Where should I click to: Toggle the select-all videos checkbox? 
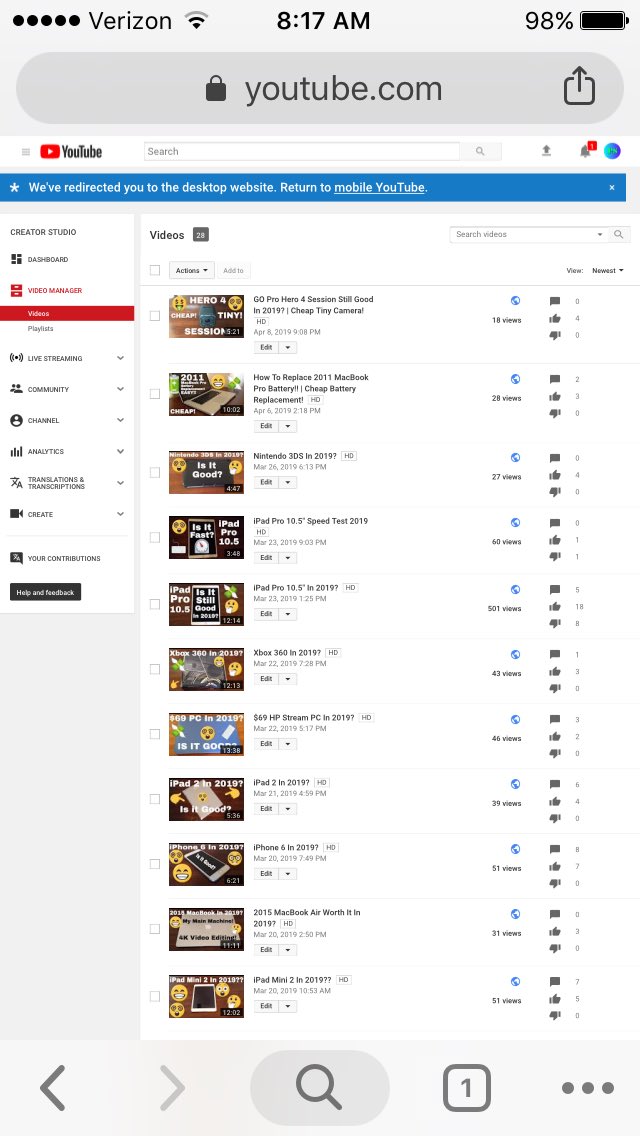pyautogui.click(x=154, y=270)
